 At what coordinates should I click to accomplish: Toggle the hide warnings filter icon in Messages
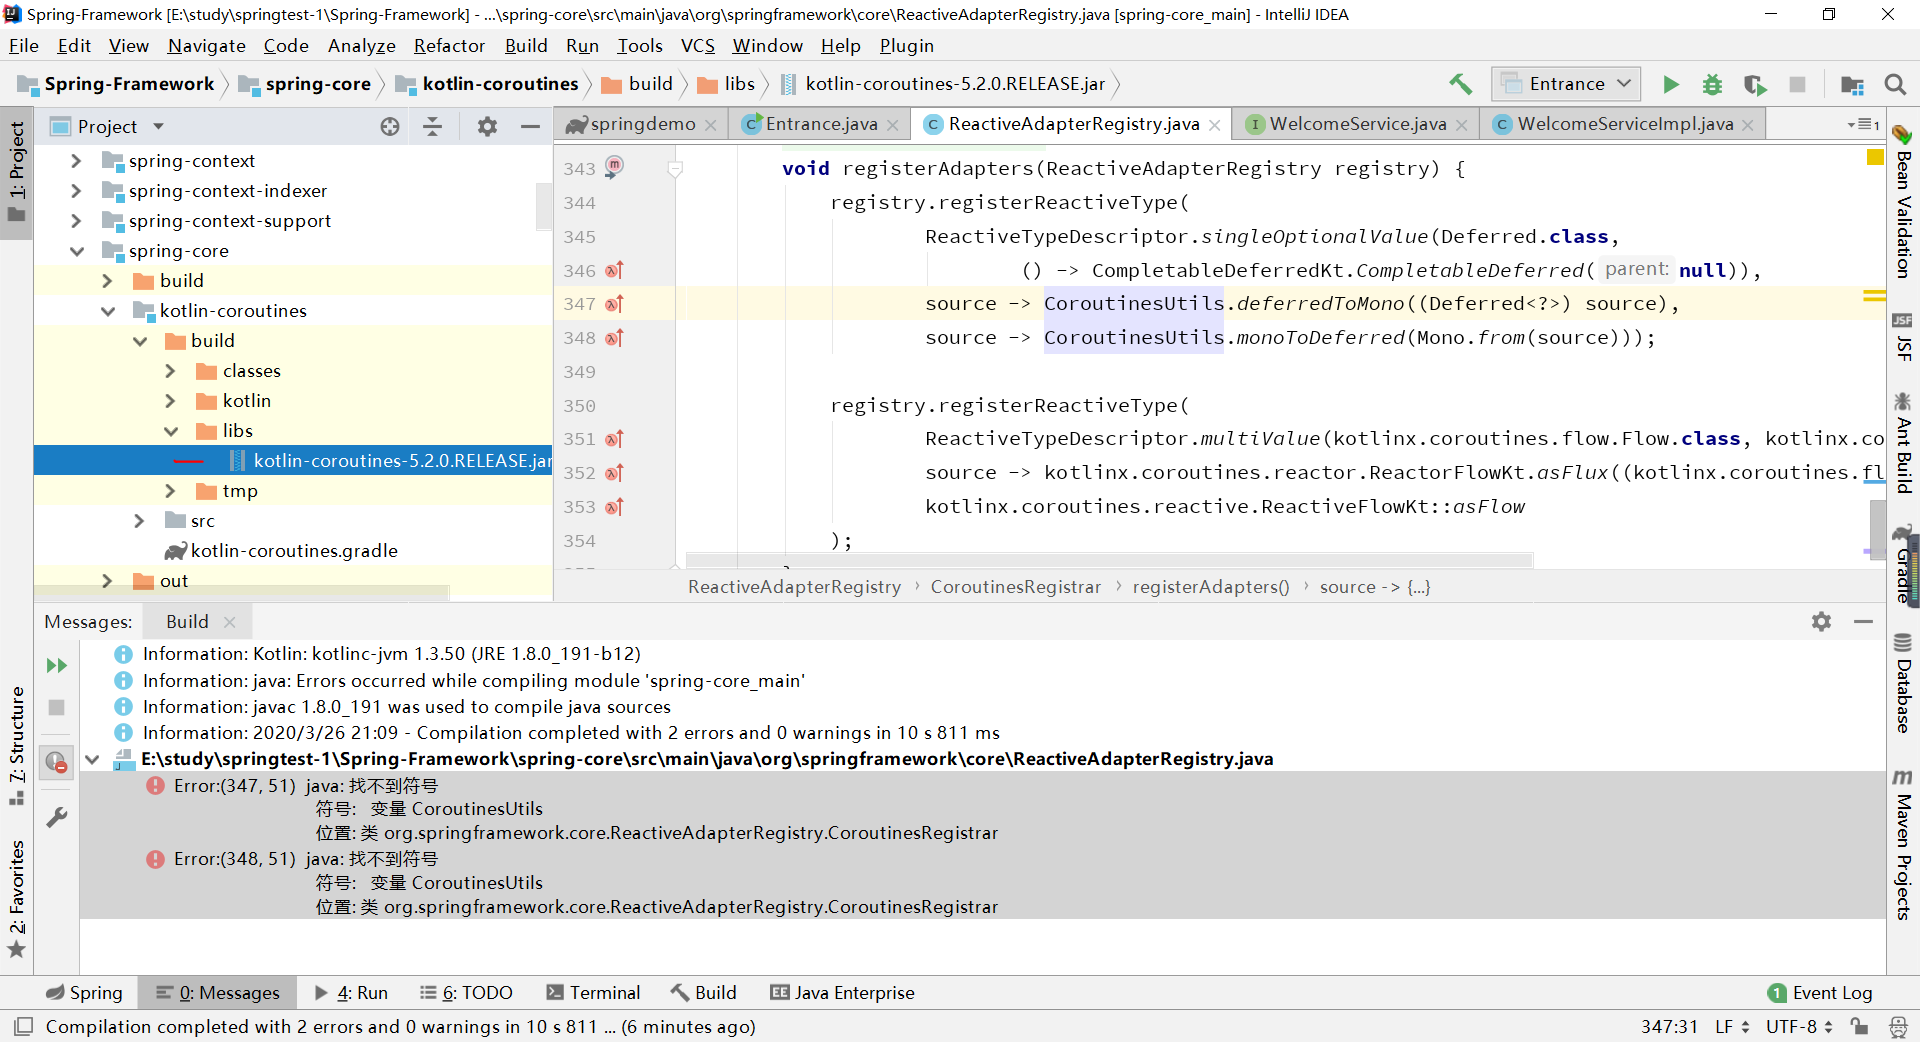[x=57, y=762]
